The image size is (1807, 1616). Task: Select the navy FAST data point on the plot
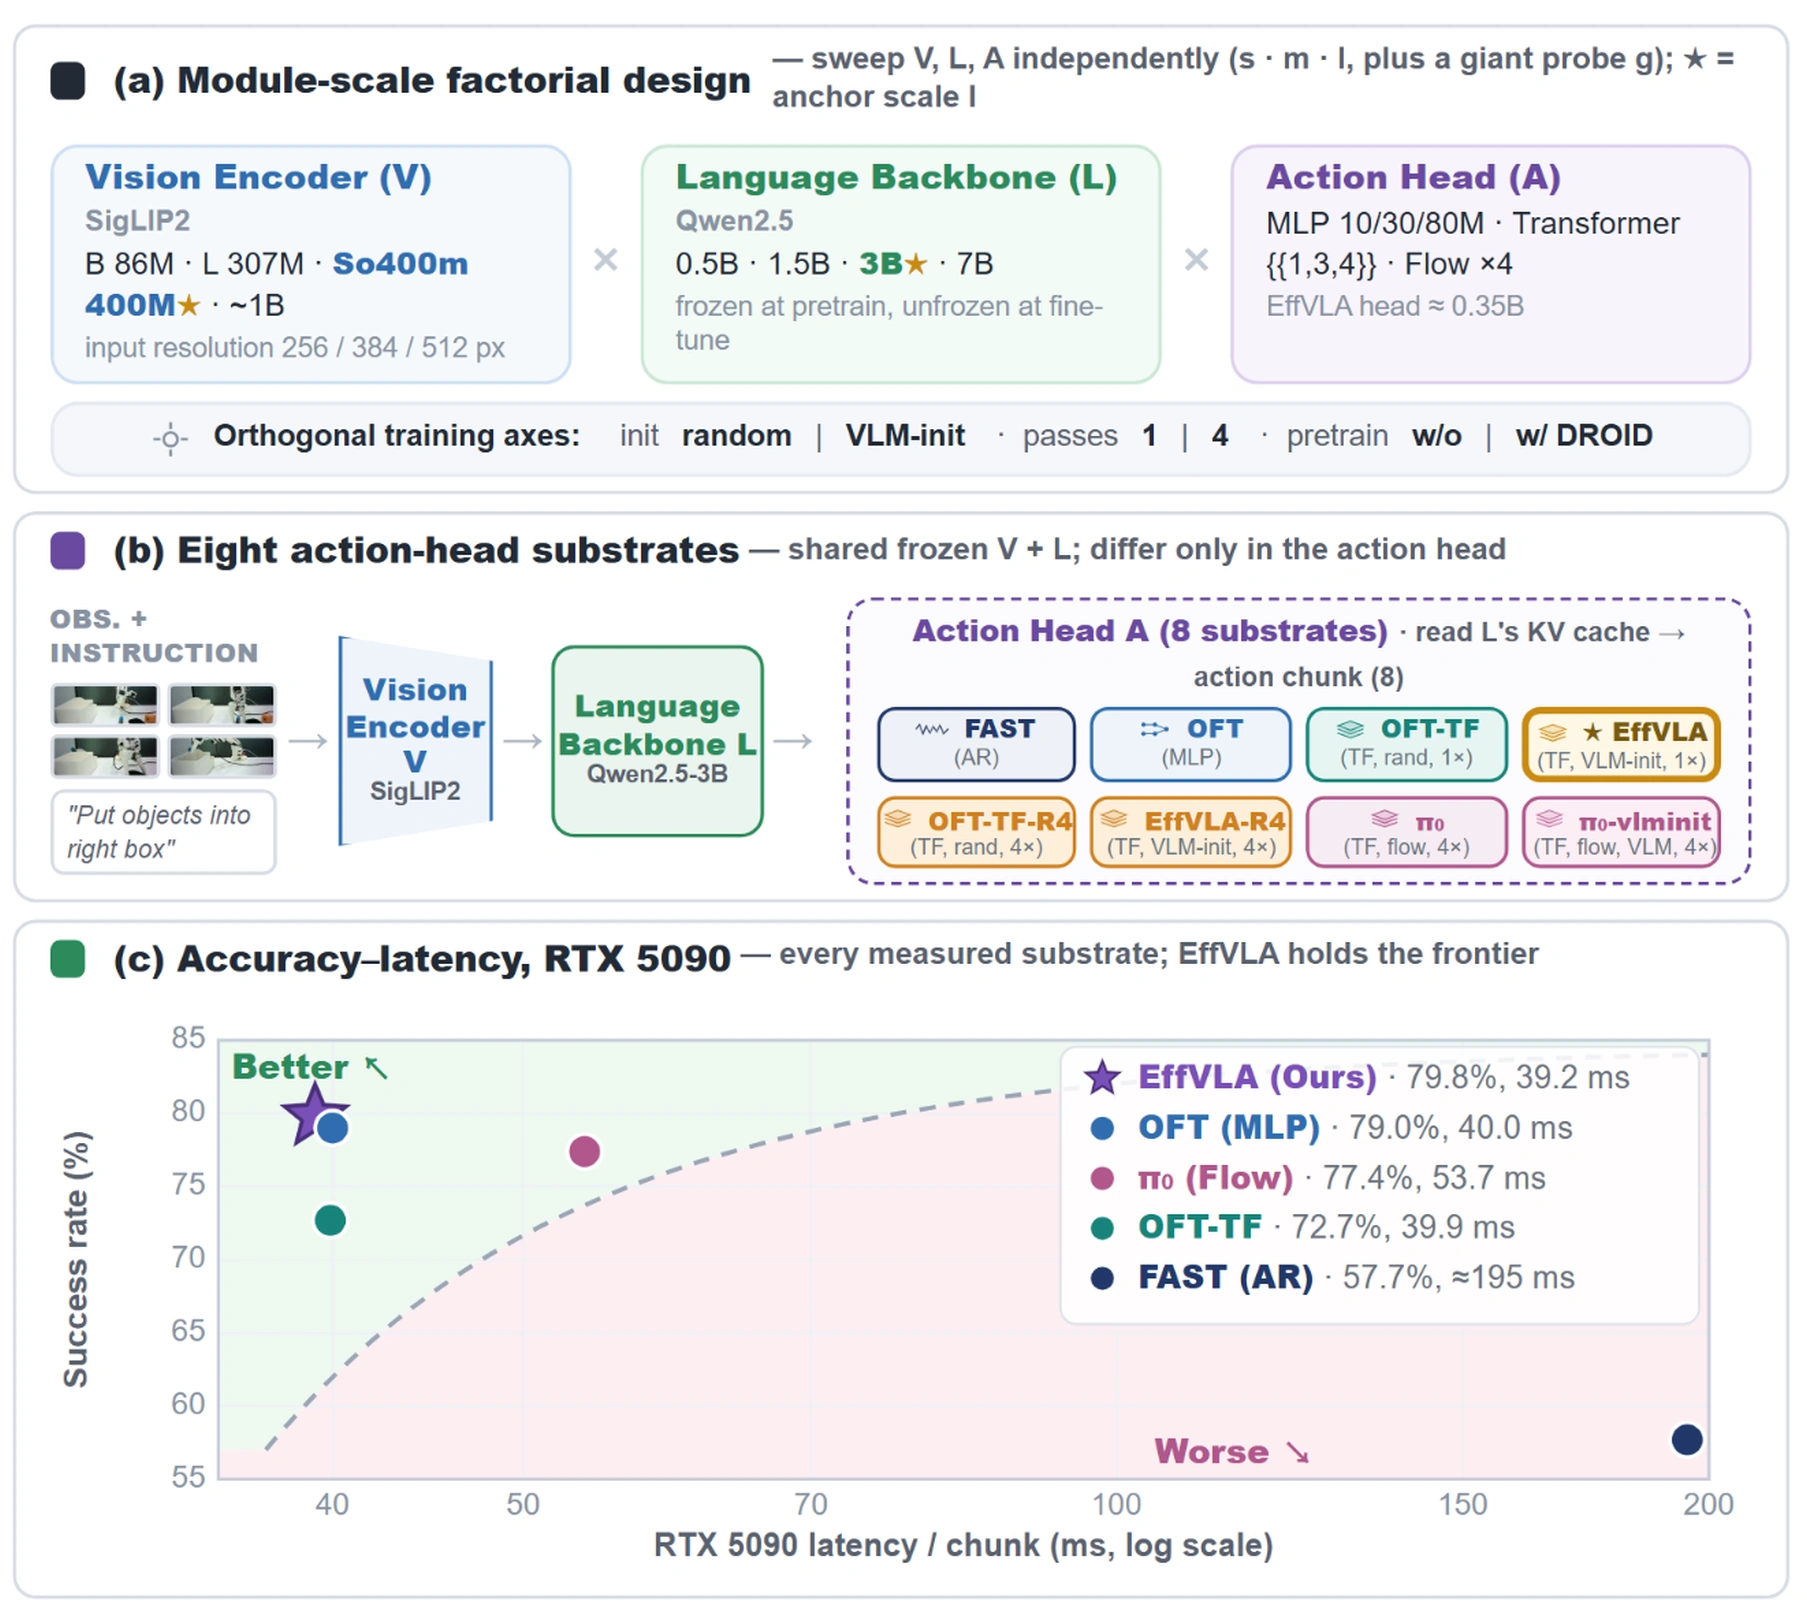click(x=1687, y=1440)
